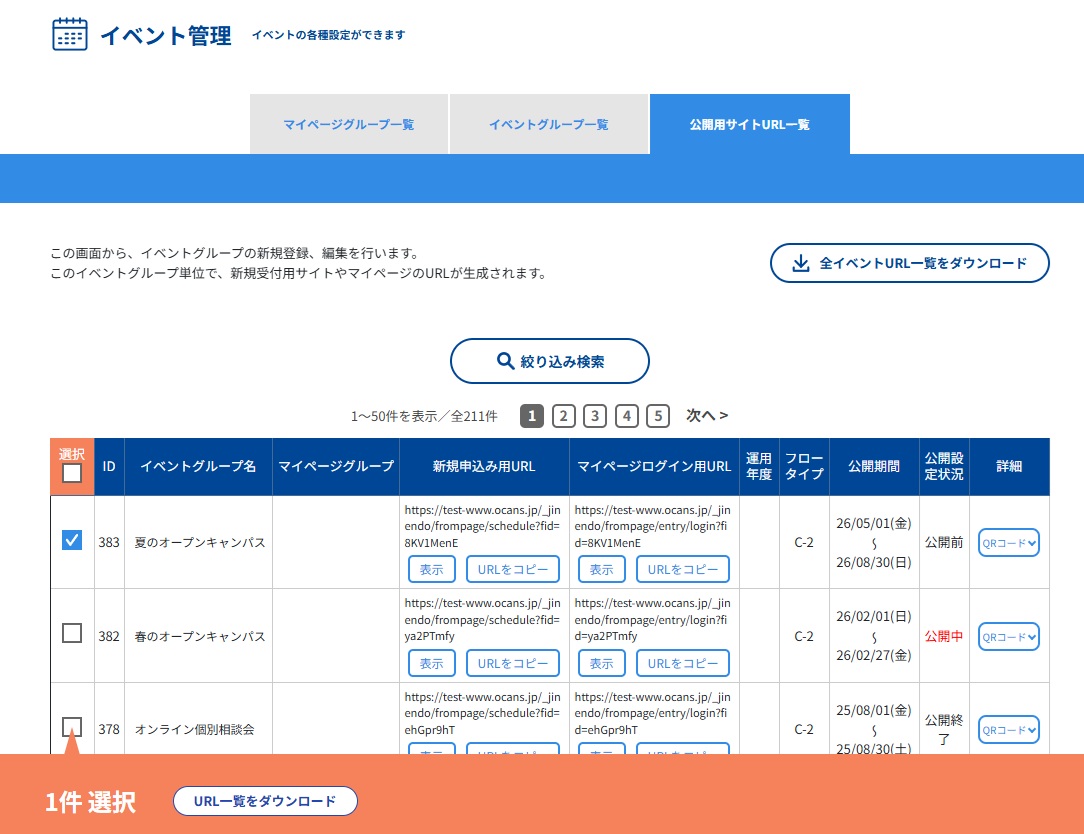Go to page 5 of results
The width and height of the screenshot is (1084, 834).
658,416
